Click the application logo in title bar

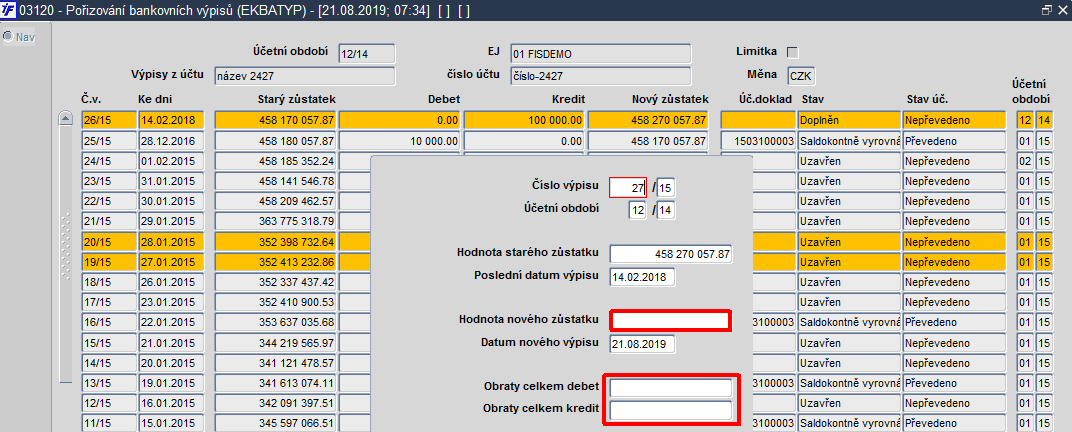(10, 10)
